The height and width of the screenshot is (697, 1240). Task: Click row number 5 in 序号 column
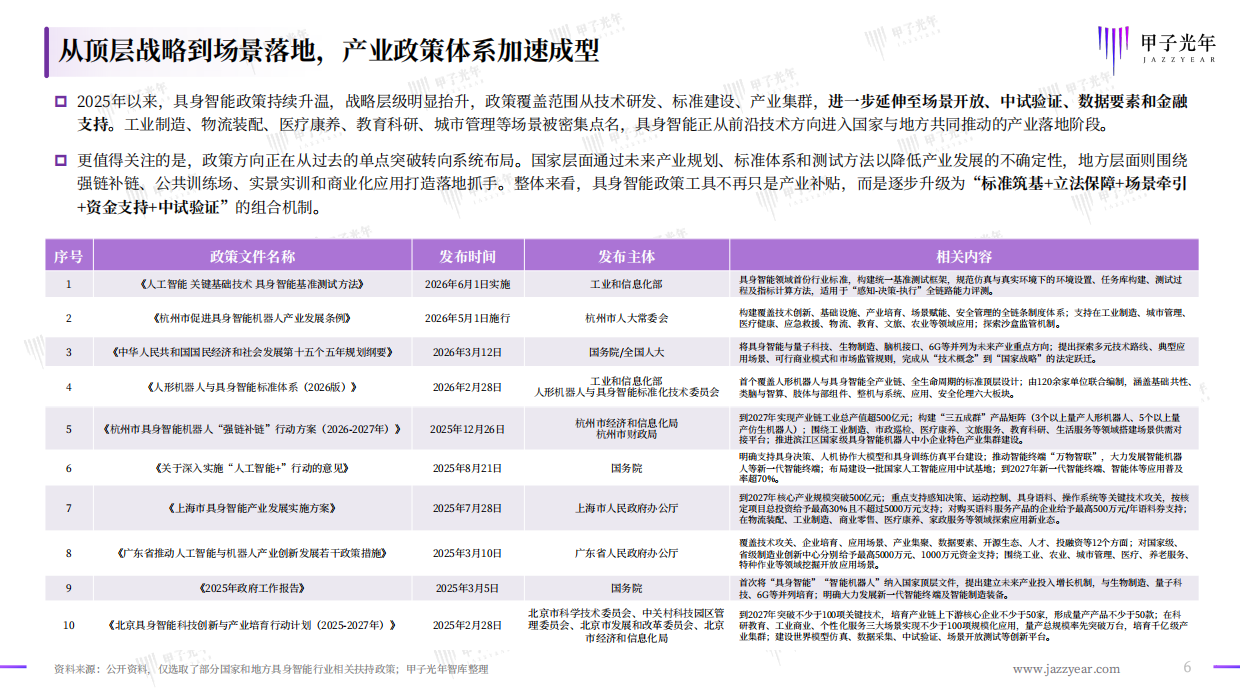point(69,429)
